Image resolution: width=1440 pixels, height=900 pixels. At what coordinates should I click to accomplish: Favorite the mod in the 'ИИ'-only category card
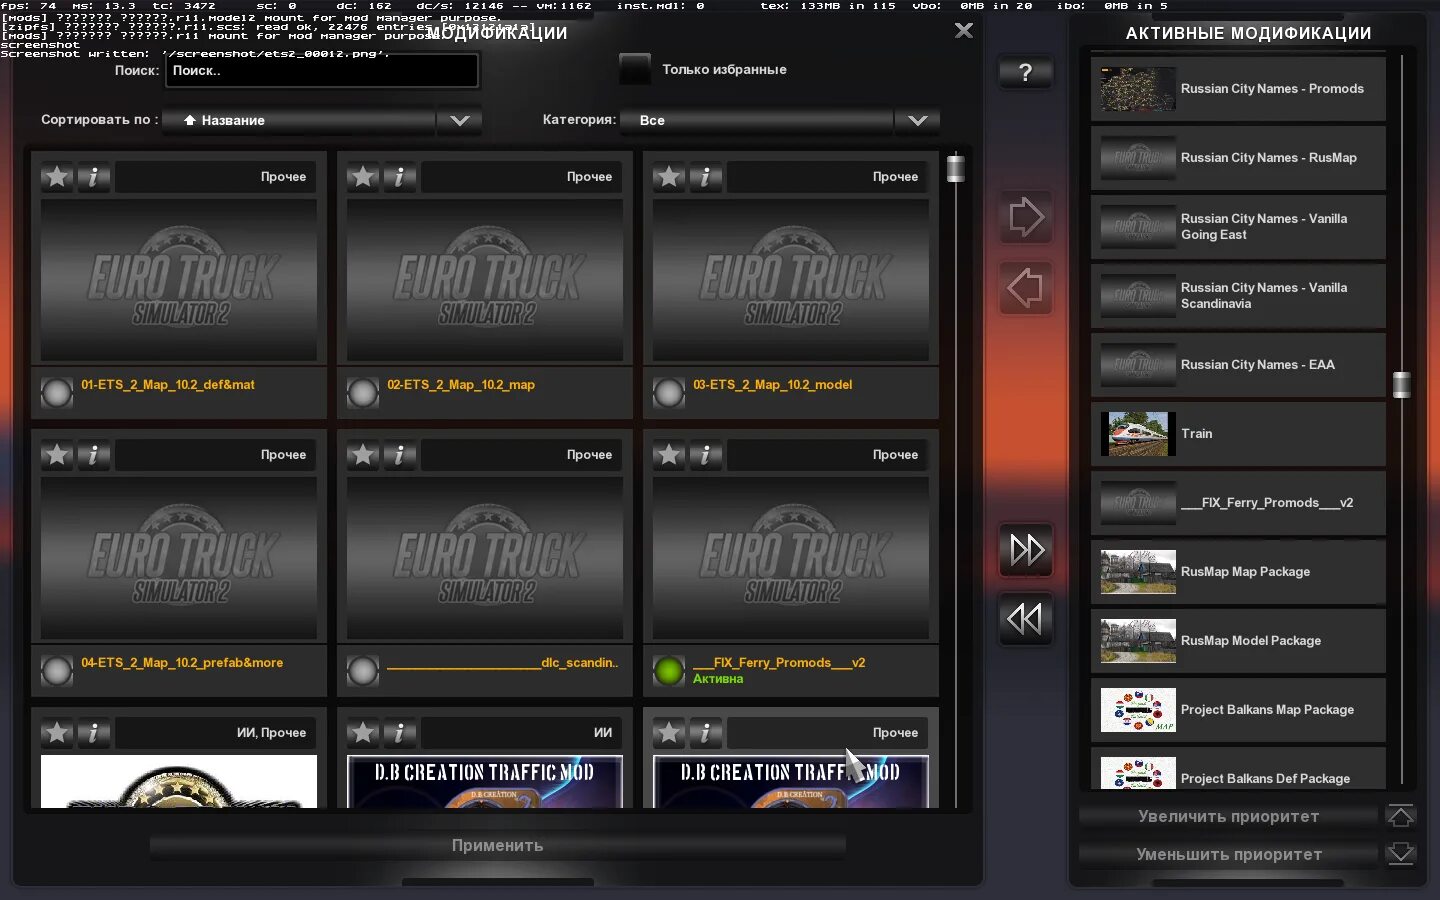point(363,733)
